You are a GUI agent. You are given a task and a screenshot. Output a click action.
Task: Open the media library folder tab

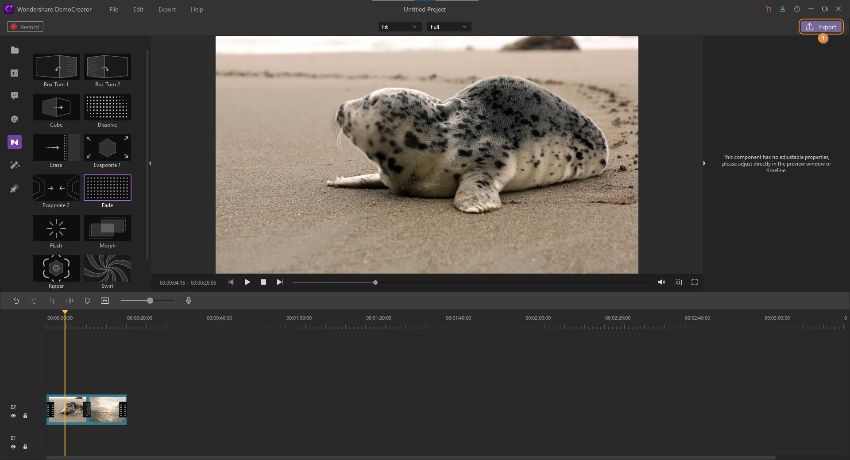pos(15,50)
